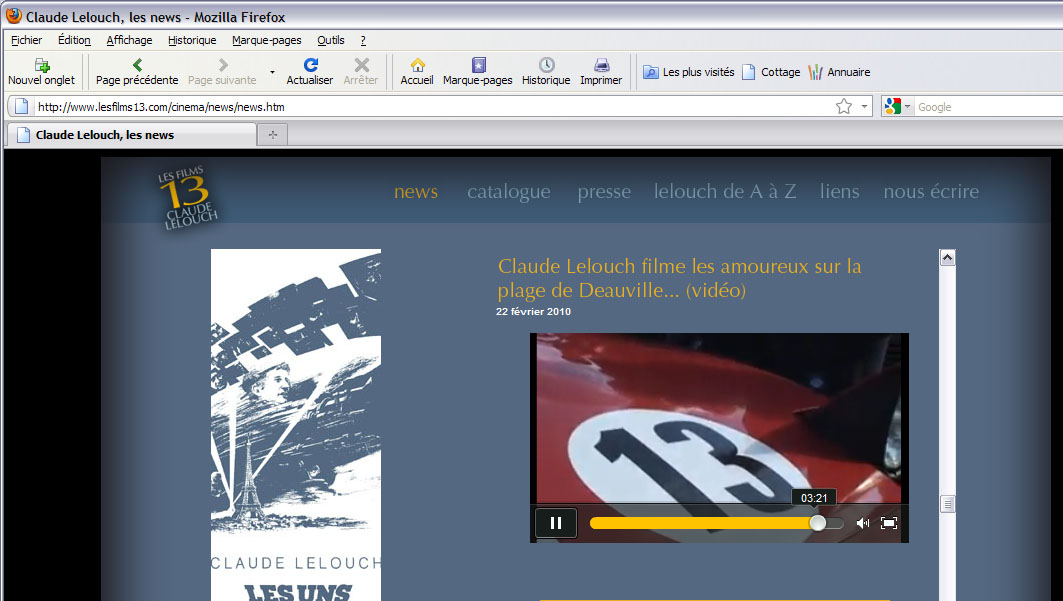Click the page identity icon in address bar

click(x=22, y=106)
